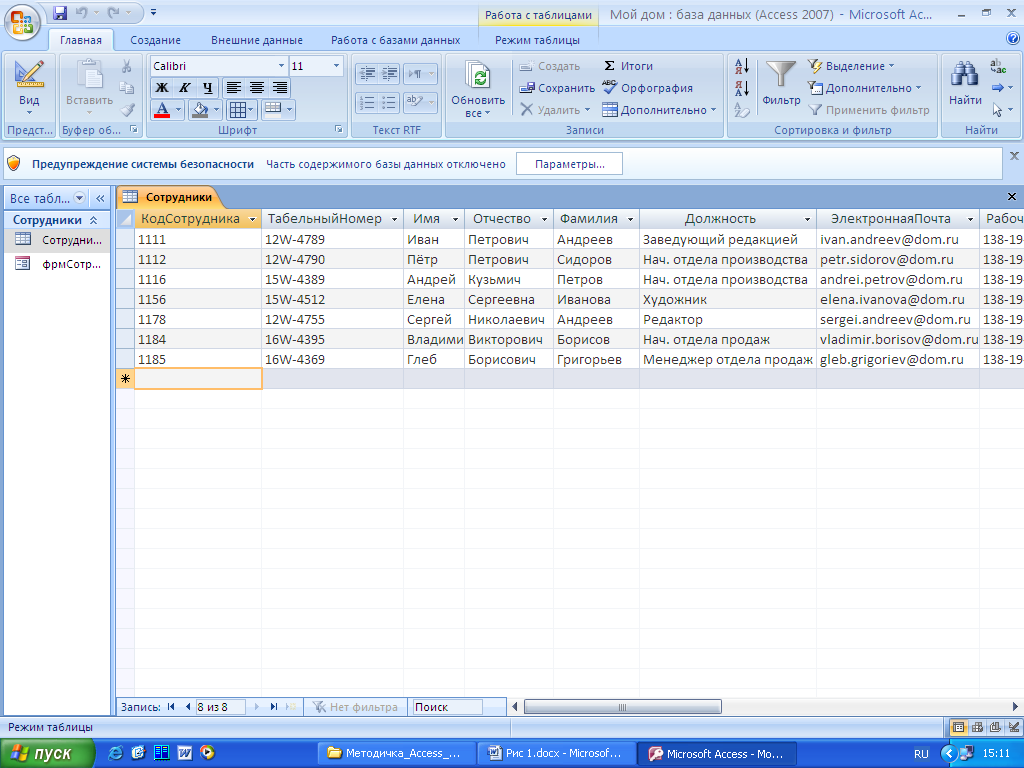Apply fill background color bucket
Image resolution: width=1024 pixels, height=768 pixels.
click(200, 110)
